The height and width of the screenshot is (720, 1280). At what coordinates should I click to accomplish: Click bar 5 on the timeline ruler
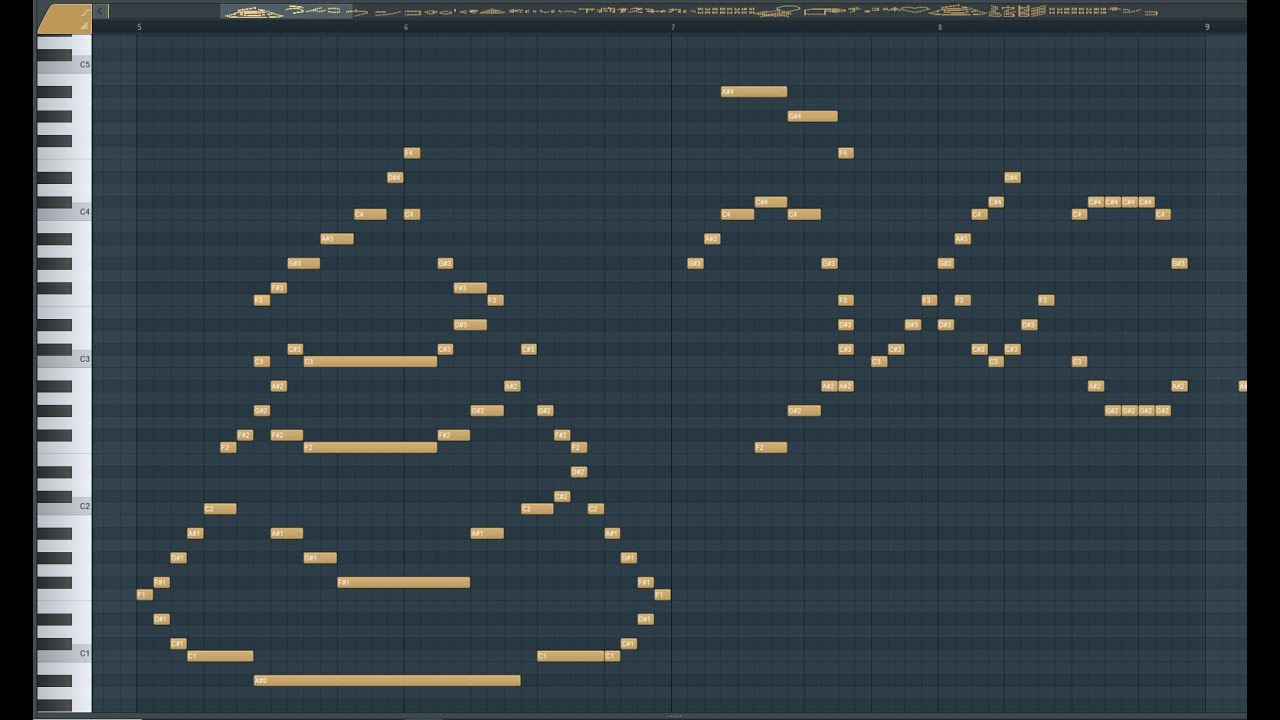pos(139,27)
